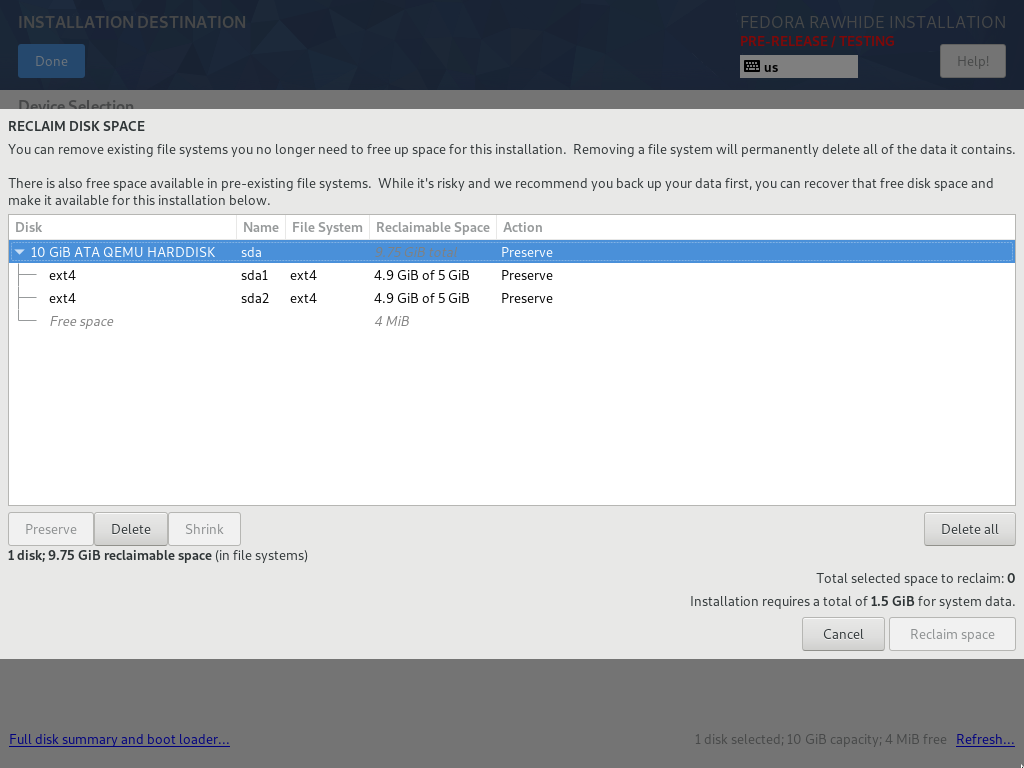Screen dimensions: 1024x768
Task: Click the PRE-RELEASE / TESTING label
Action: [817, 41]
